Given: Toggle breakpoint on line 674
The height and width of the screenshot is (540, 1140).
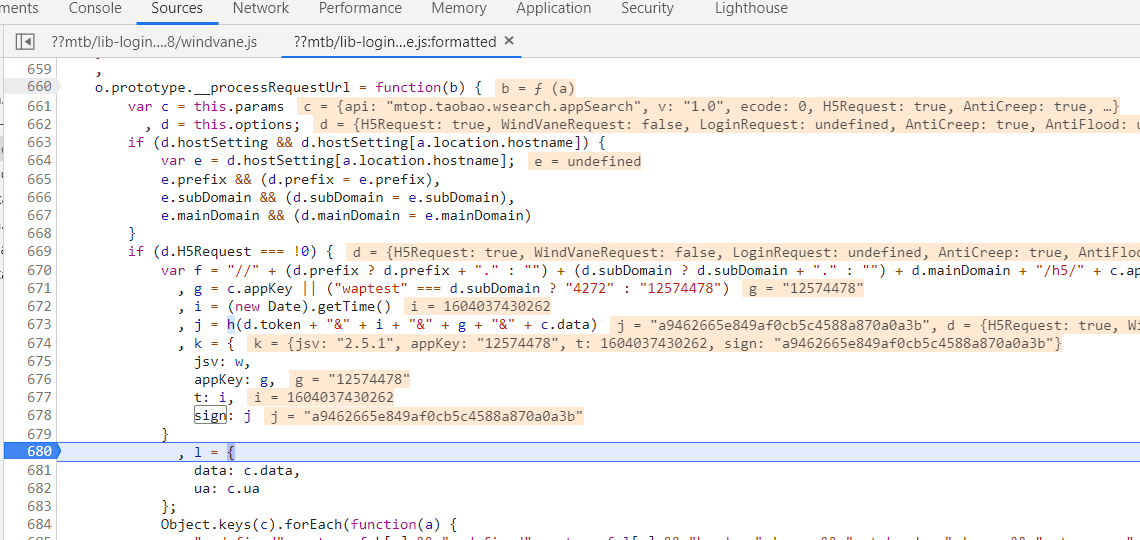Looking at the screenshot, I should [39, 342].
